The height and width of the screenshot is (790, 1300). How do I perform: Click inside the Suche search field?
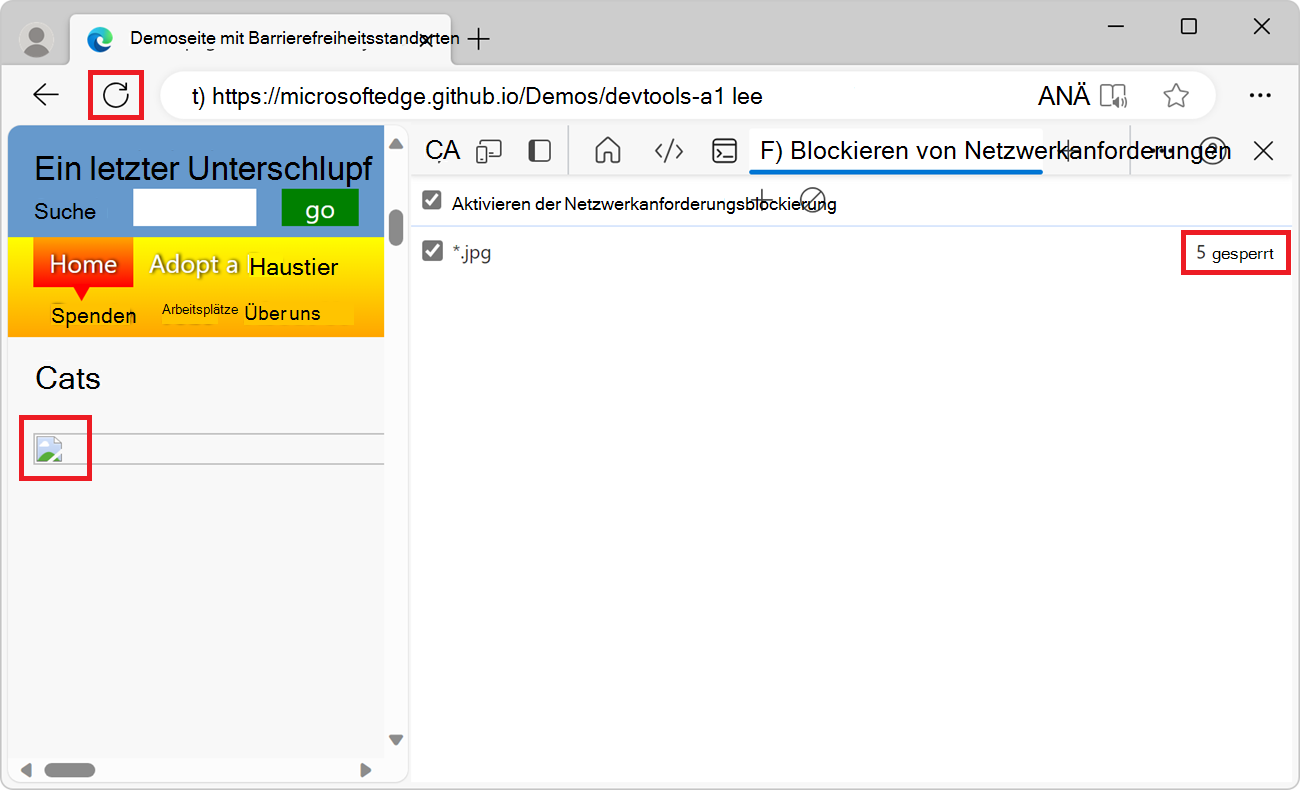195,210
